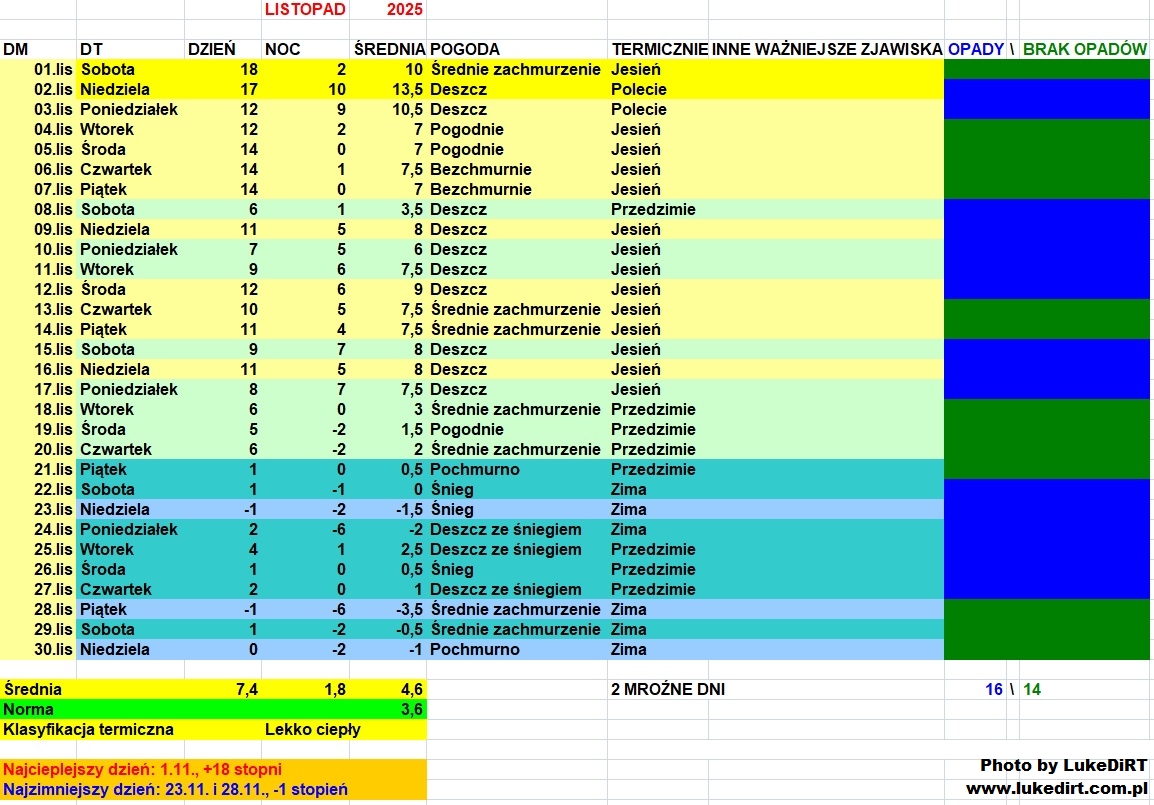The image size is (1154, 805).
Task: Select the Bezchmurnie cell for 06.lis
Action: (x=480, y=169)
